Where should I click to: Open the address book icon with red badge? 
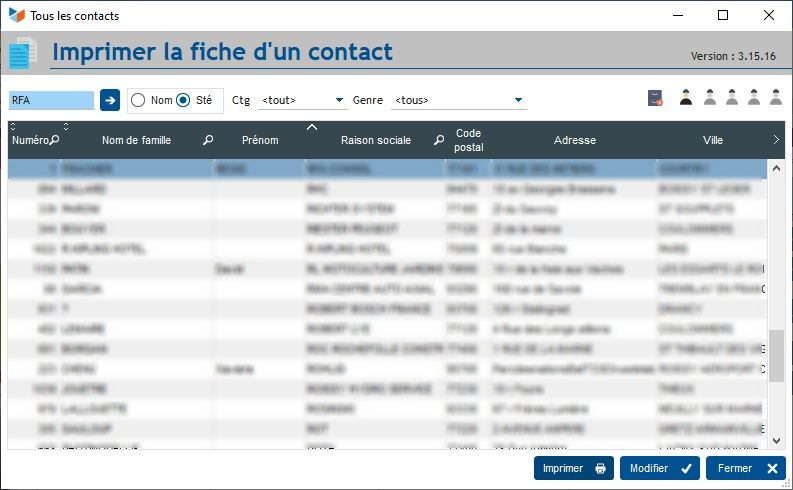(655, 98)
